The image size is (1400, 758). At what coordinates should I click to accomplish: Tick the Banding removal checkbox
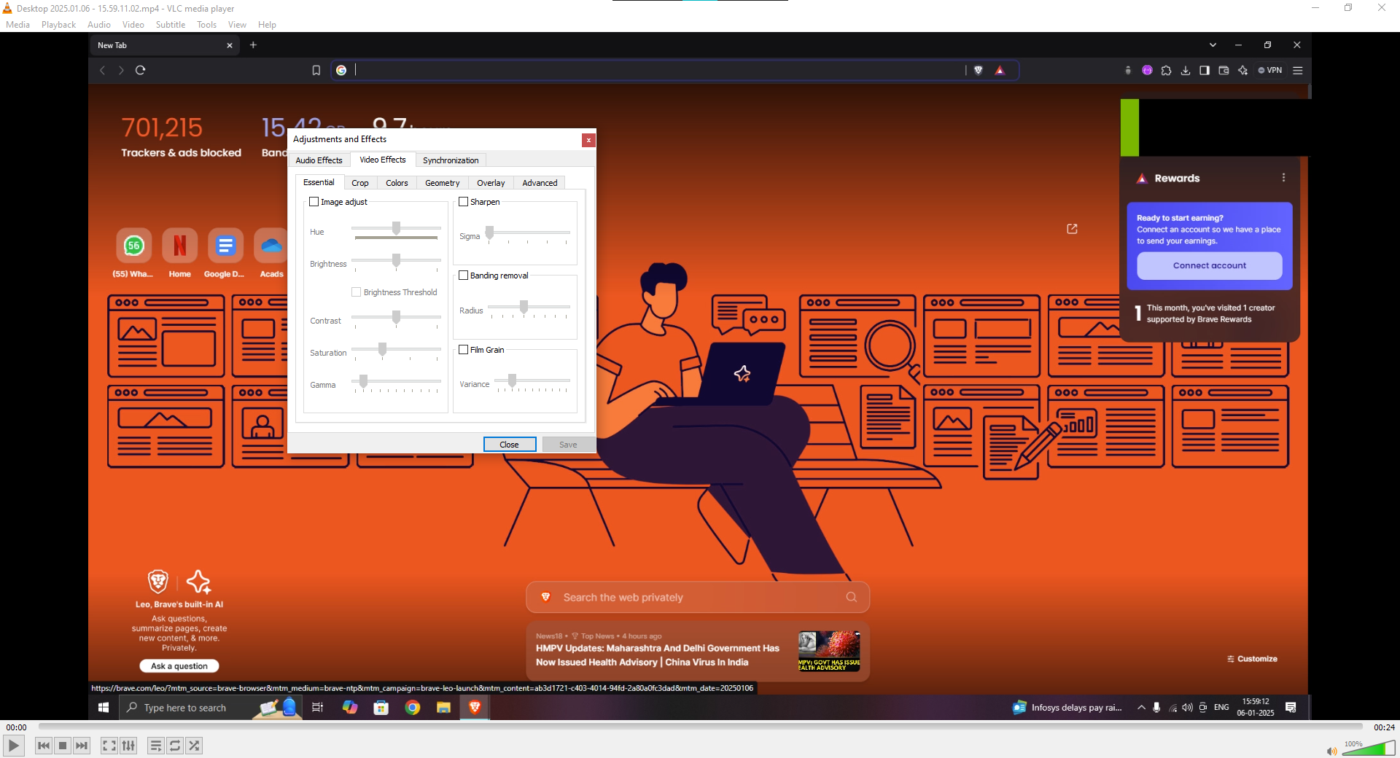tap(464, 275)
